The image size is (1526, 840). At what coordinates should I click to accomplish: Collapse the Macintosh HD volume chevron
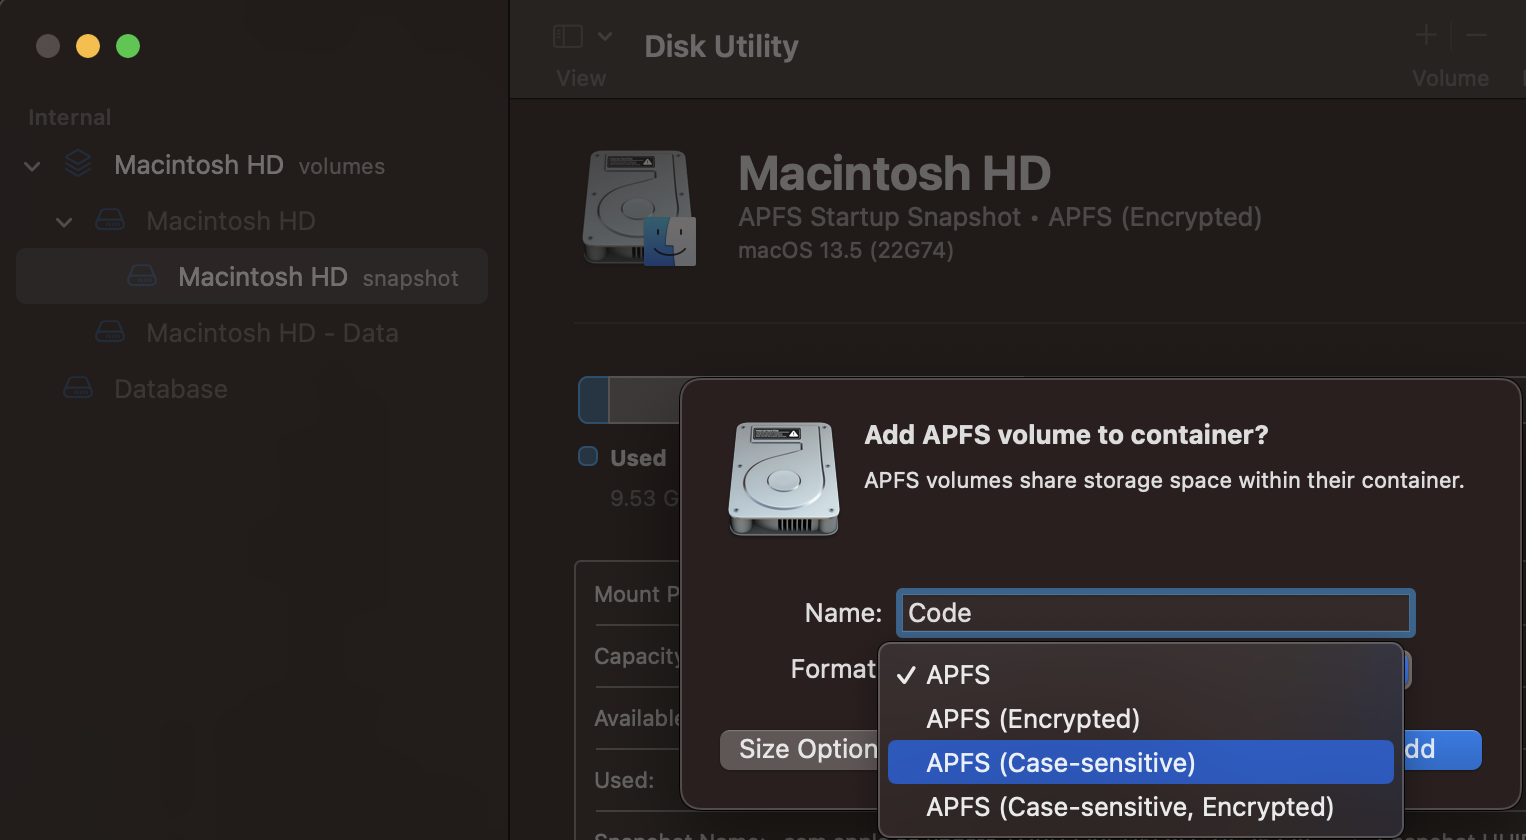coord(64,222)
